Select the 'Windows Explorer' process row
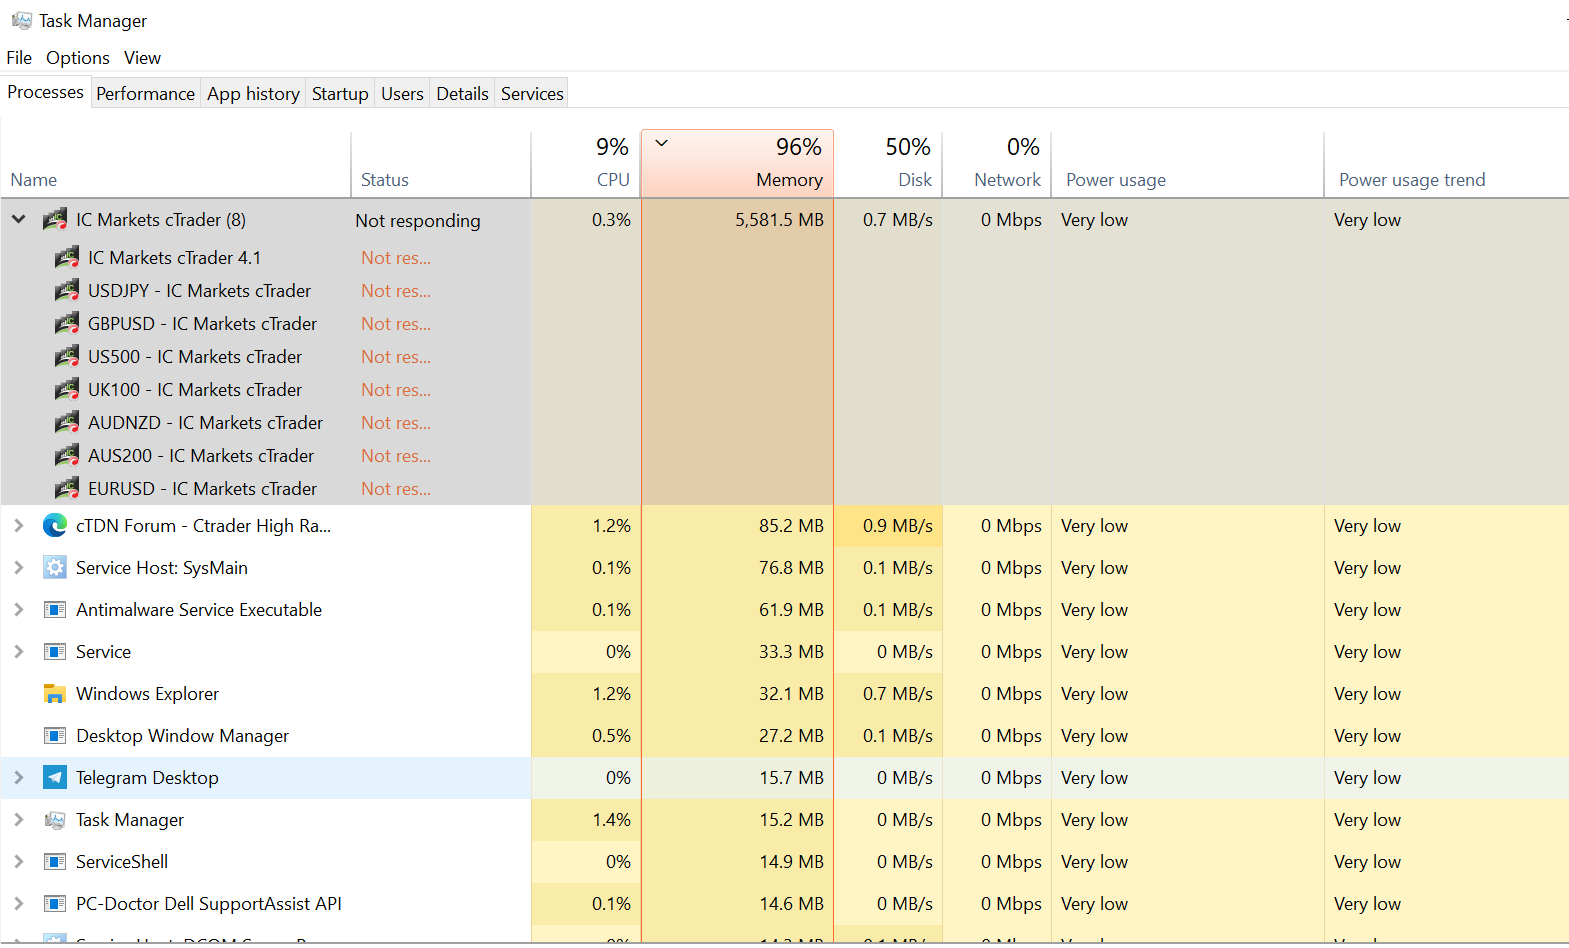This screenshot has width=1569, height=948. [784, 694]
